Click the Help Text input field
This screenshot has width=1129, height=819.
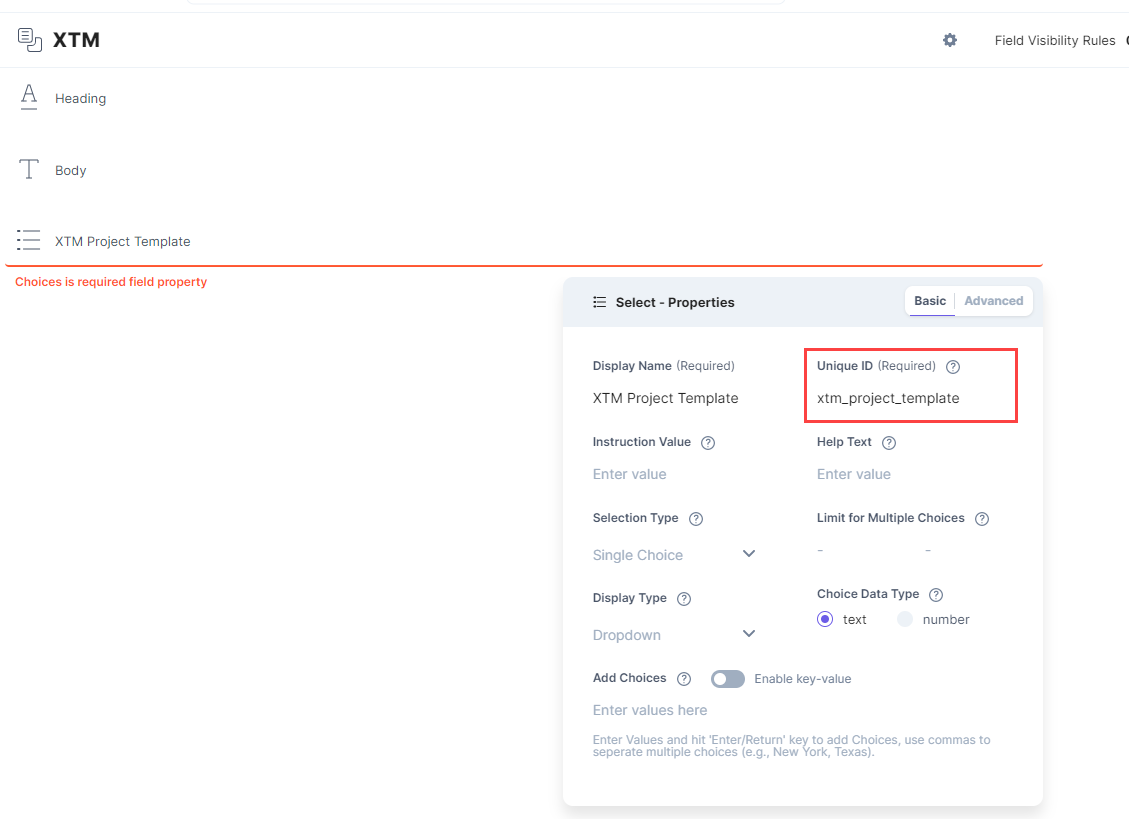(x=911, y=474)
